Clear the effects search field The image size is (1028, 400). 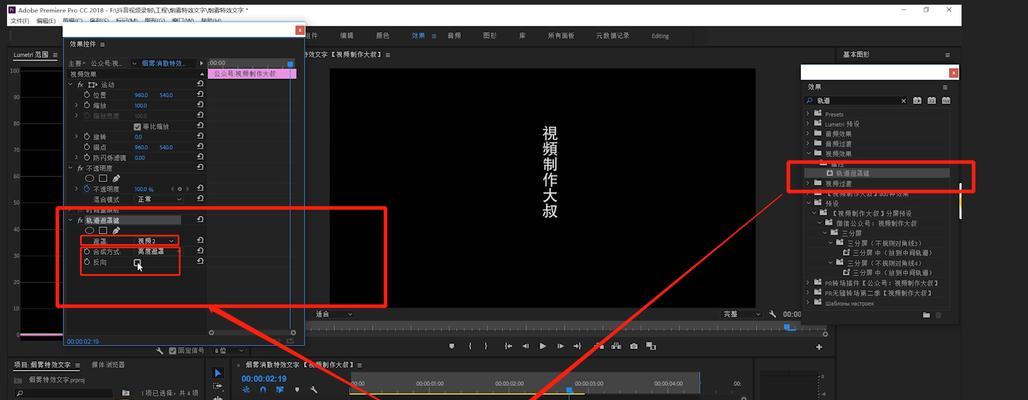(903, 101)
